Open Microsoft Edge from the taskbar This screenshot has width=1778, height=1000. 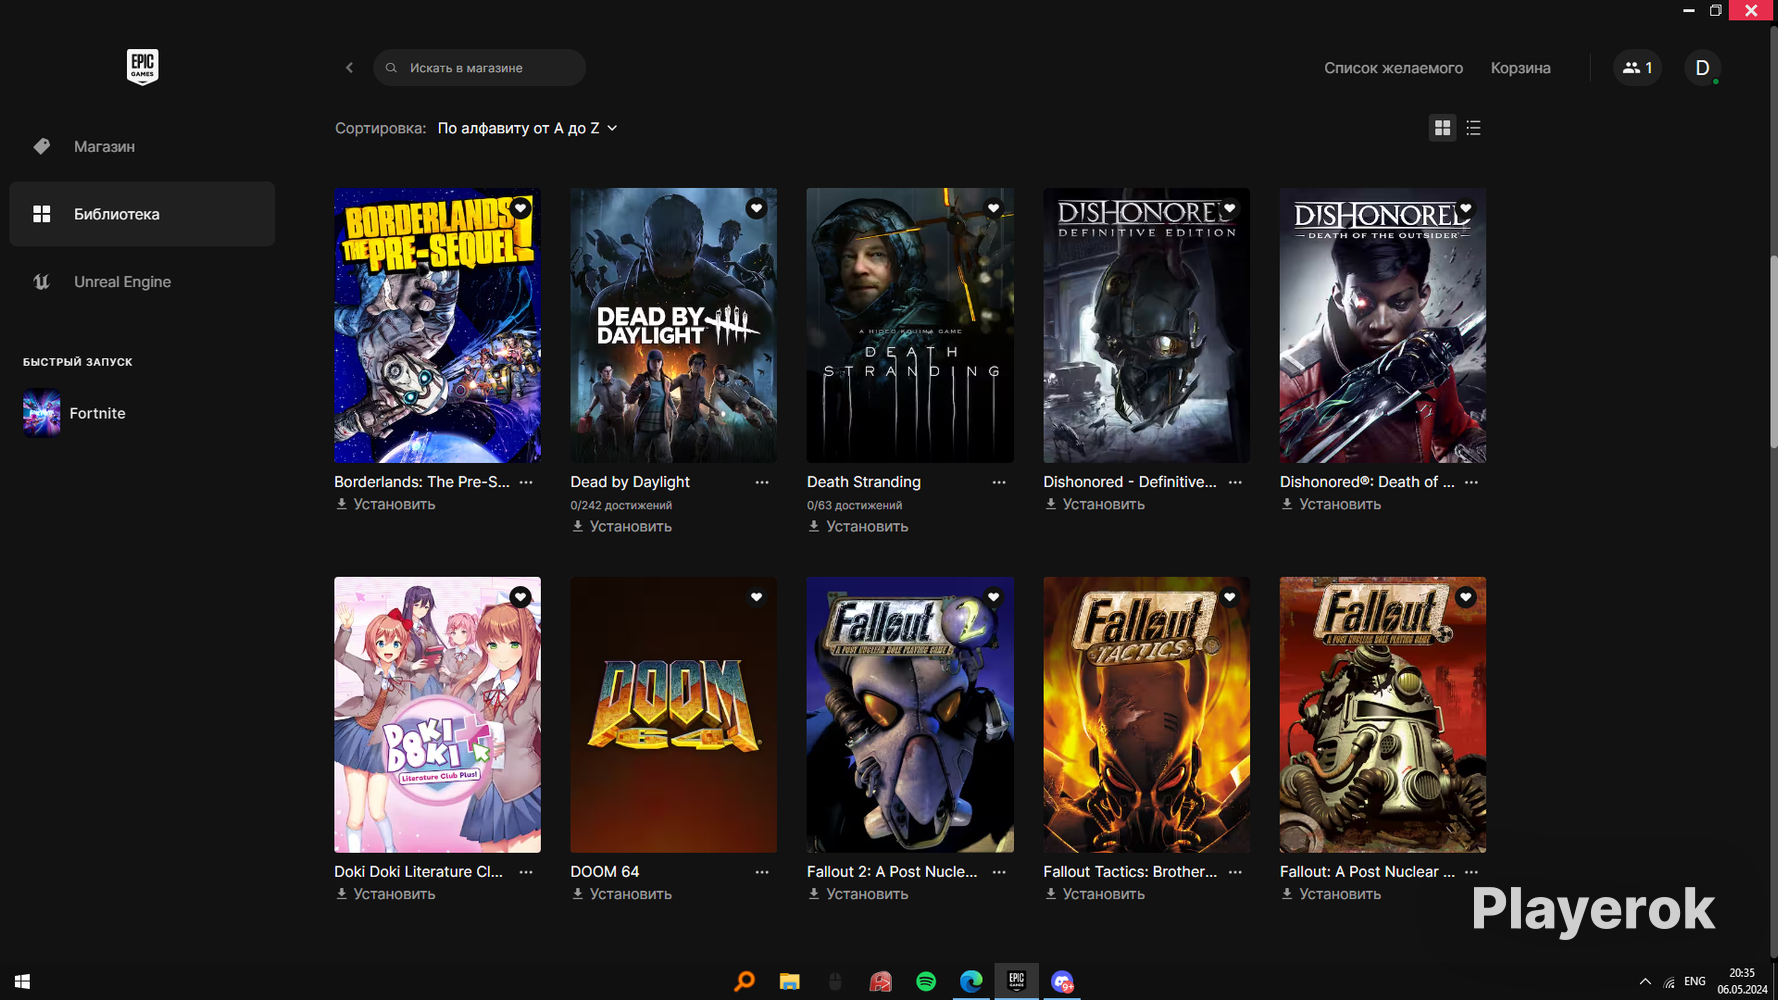tap(971, 981)
